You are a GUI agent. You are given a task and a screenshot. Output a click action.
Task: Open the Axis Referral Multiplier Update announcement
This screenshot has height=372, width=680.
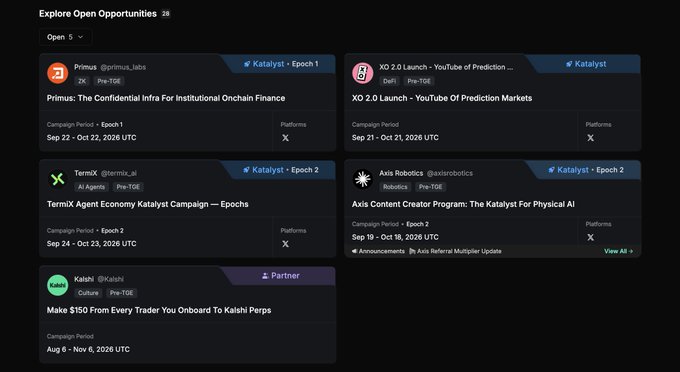point(459,251)
